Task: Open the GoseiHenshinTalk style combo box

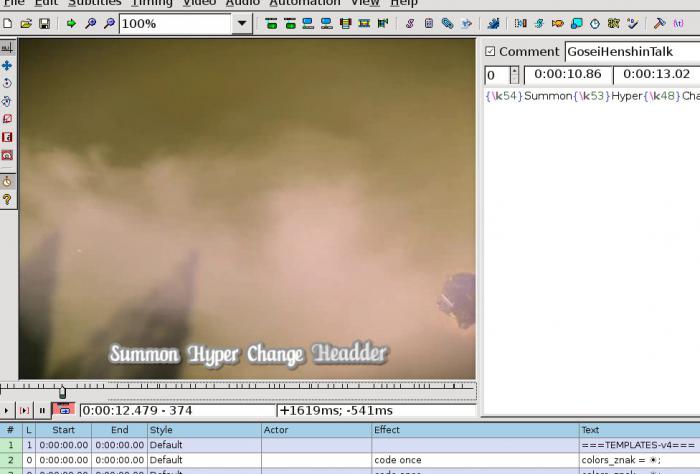Action: (x=632, y=51)
